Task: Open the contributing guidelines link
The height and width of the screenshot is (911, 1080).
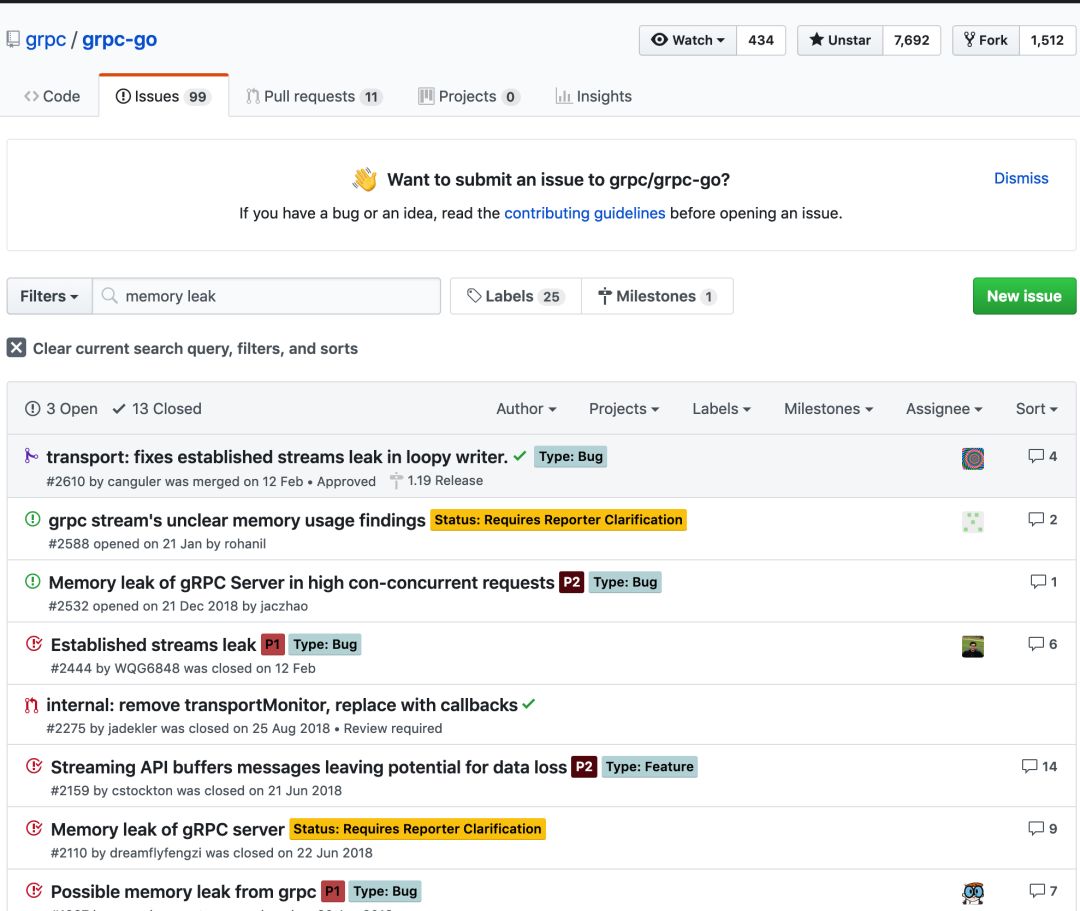Action: pos(585,213)
